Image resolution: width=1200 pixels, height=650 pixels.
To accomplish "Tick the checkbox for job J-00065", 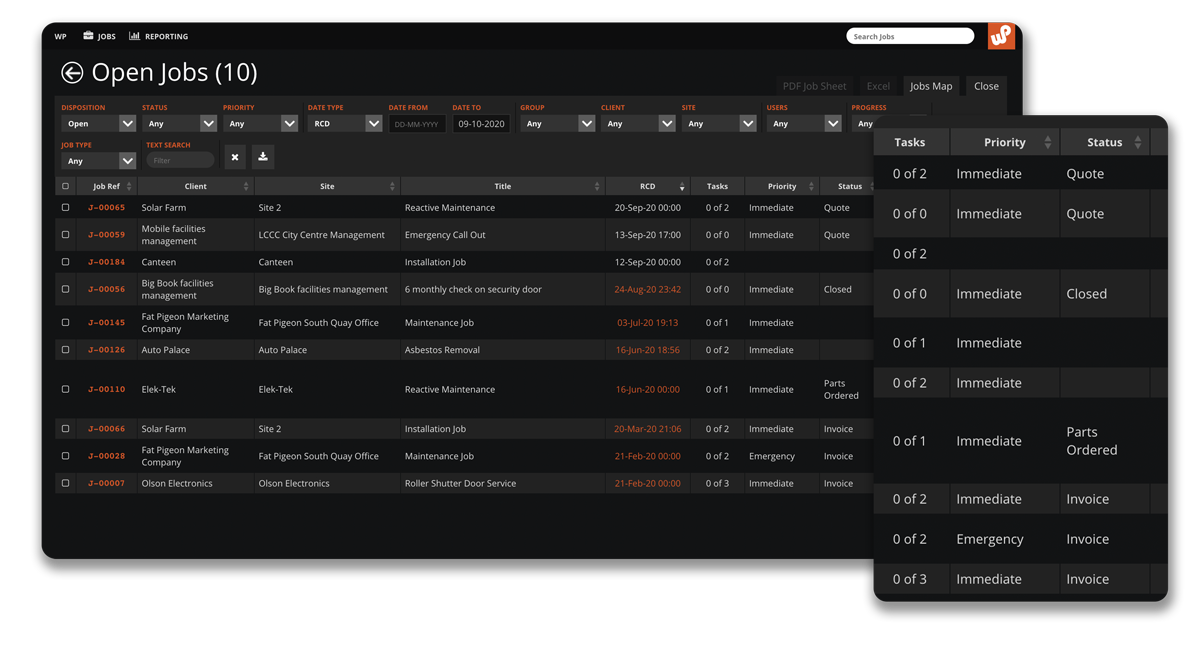I will click(x=66, y=208).
